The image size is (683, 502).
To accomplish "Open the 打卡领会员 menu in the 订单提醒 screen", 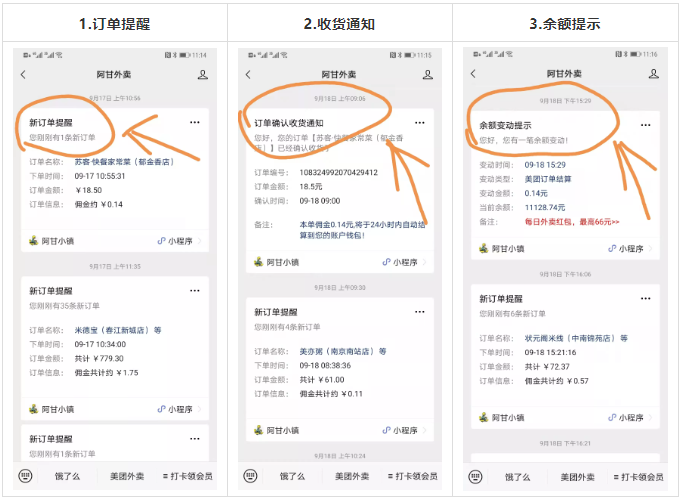I will click(x=188, y=476).
